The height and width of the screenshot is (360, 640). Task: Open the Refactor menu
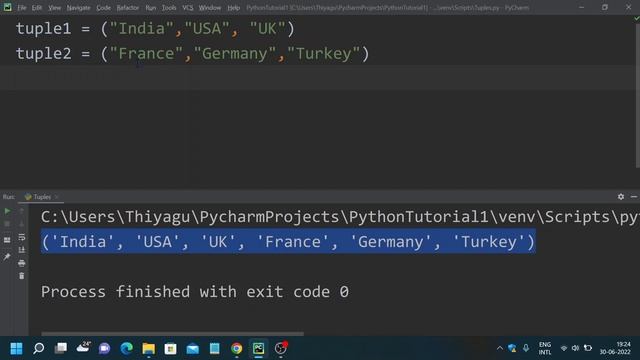pyautogui.click(x=128, y=8)
